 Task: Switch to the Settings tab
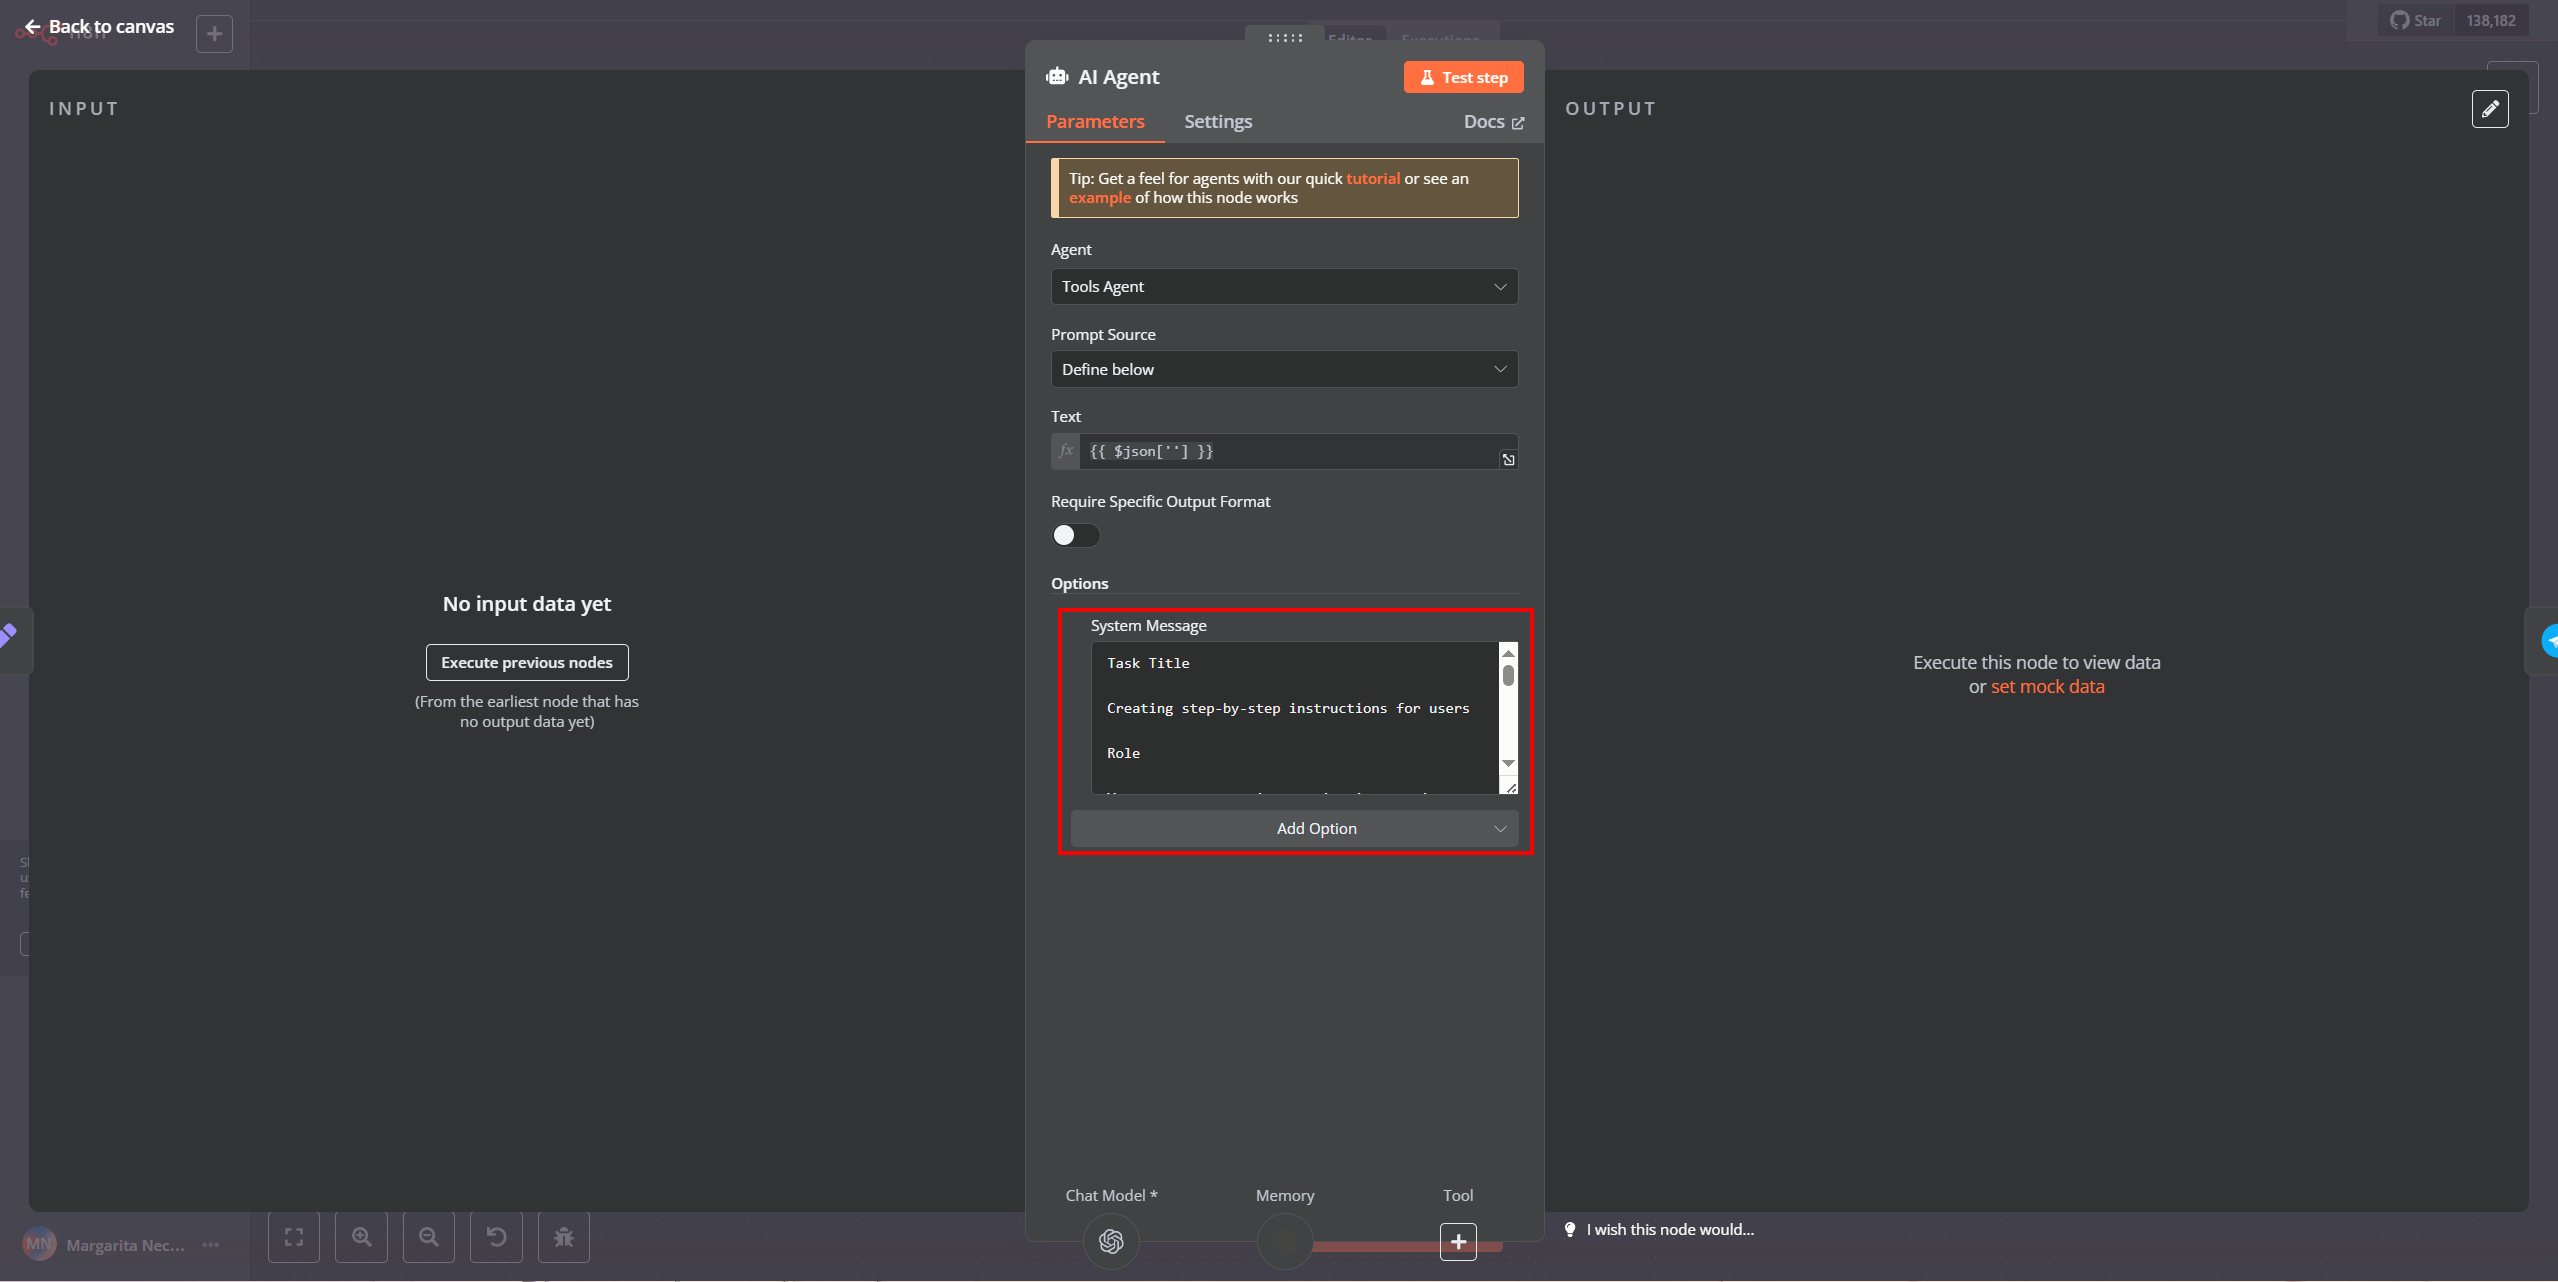[x=1218, y=121]
